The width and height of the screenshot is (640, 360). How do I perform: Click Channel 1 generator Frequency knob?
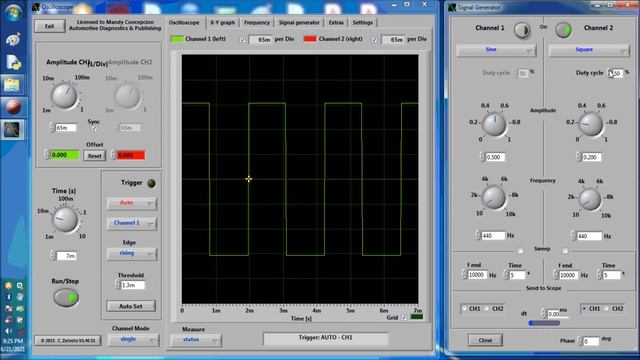494,197
